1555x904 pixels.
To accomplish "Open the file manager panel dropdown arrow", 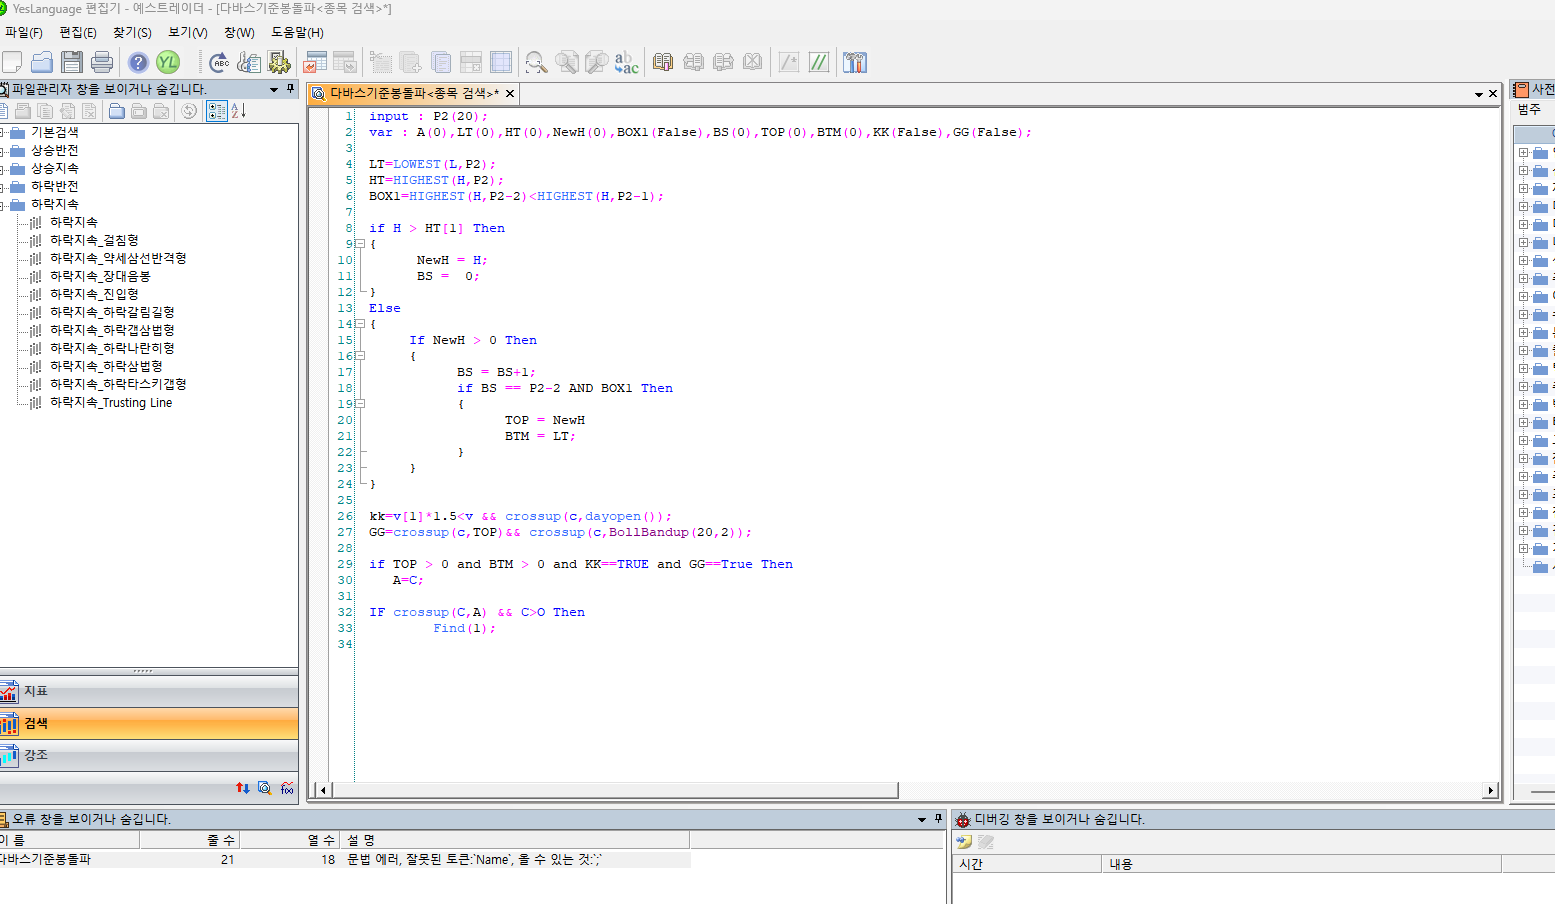I will pyautogui.click(x=274, y=89).
